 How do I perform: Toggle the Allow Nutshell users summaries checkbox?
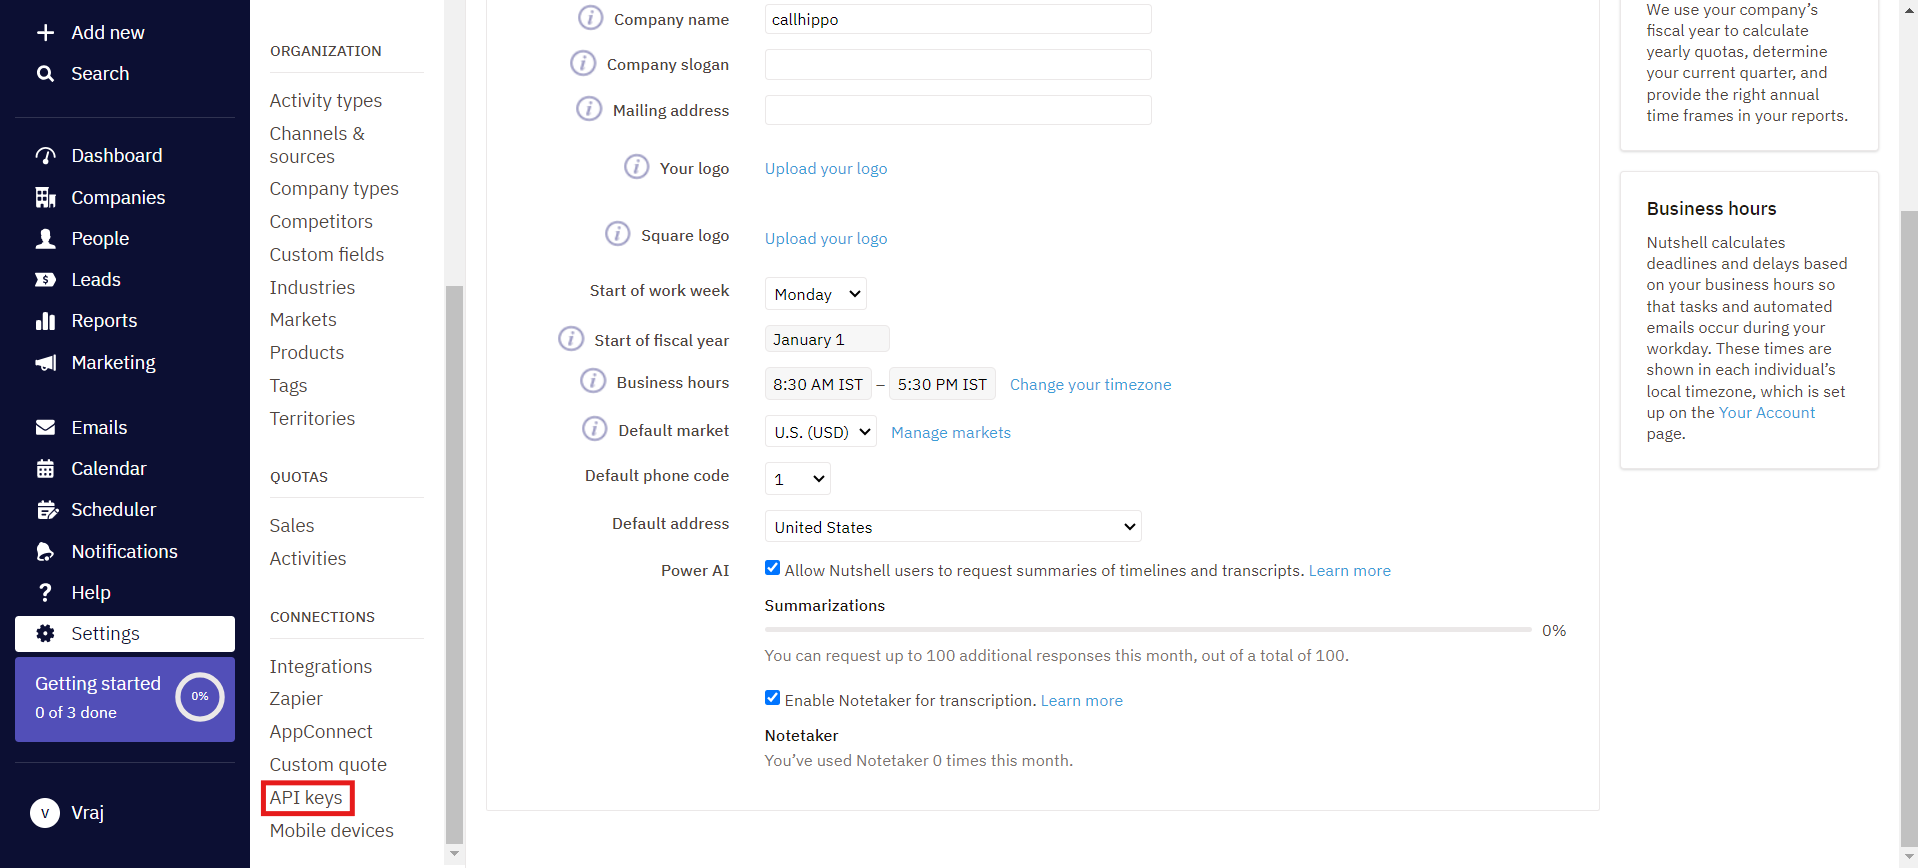tap(772, 568)
